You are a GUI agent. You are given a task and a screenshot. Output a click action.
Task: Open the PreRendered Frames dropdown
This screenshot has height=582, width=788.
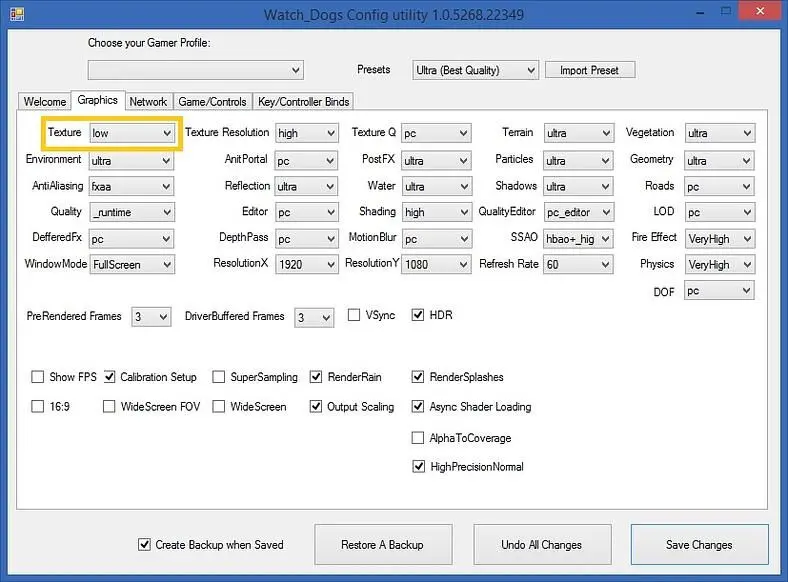pyautogui.click(x=151, y=317)
